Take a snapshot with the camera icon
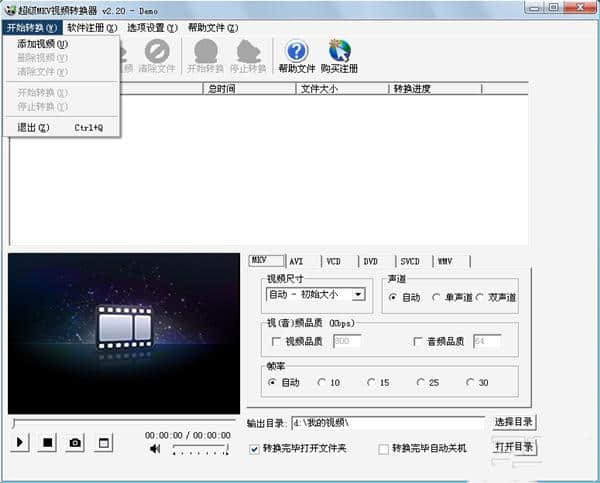The image size is (600, 483). pos(74,443)
